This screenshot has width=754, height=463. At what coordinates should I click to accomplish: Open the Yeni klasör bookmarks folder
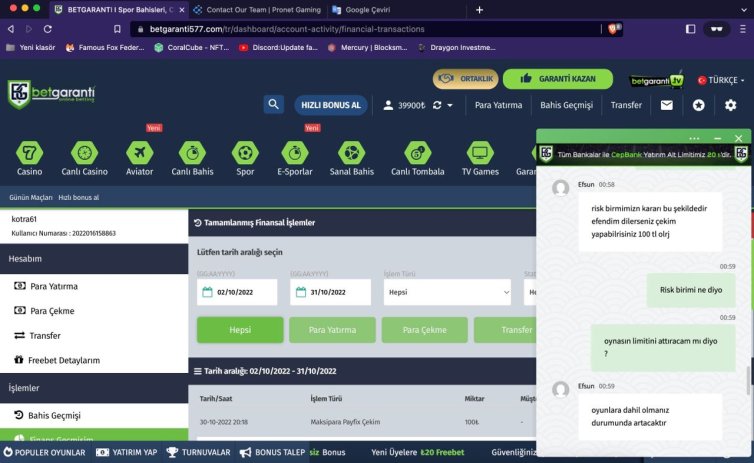coord(31,48)
